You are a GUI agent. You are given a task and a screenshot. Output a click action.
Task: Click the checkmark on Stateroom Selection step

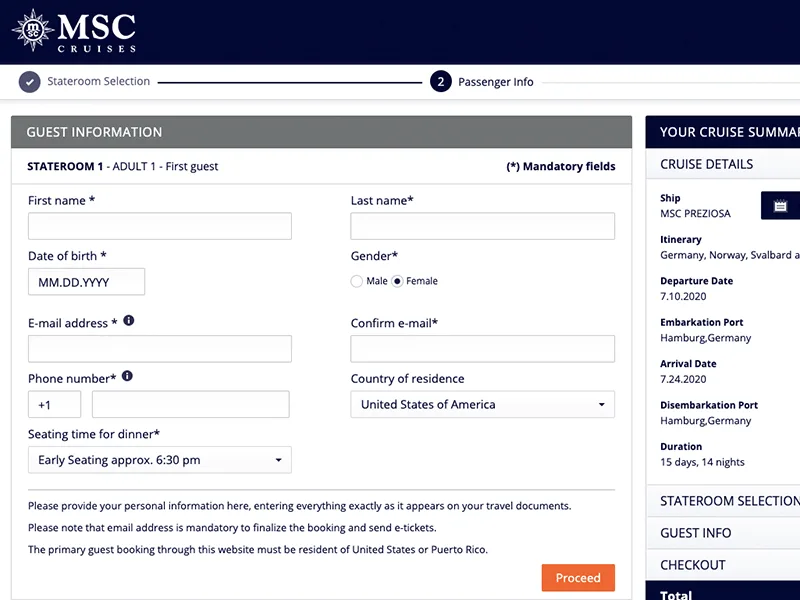click(29, 82)
